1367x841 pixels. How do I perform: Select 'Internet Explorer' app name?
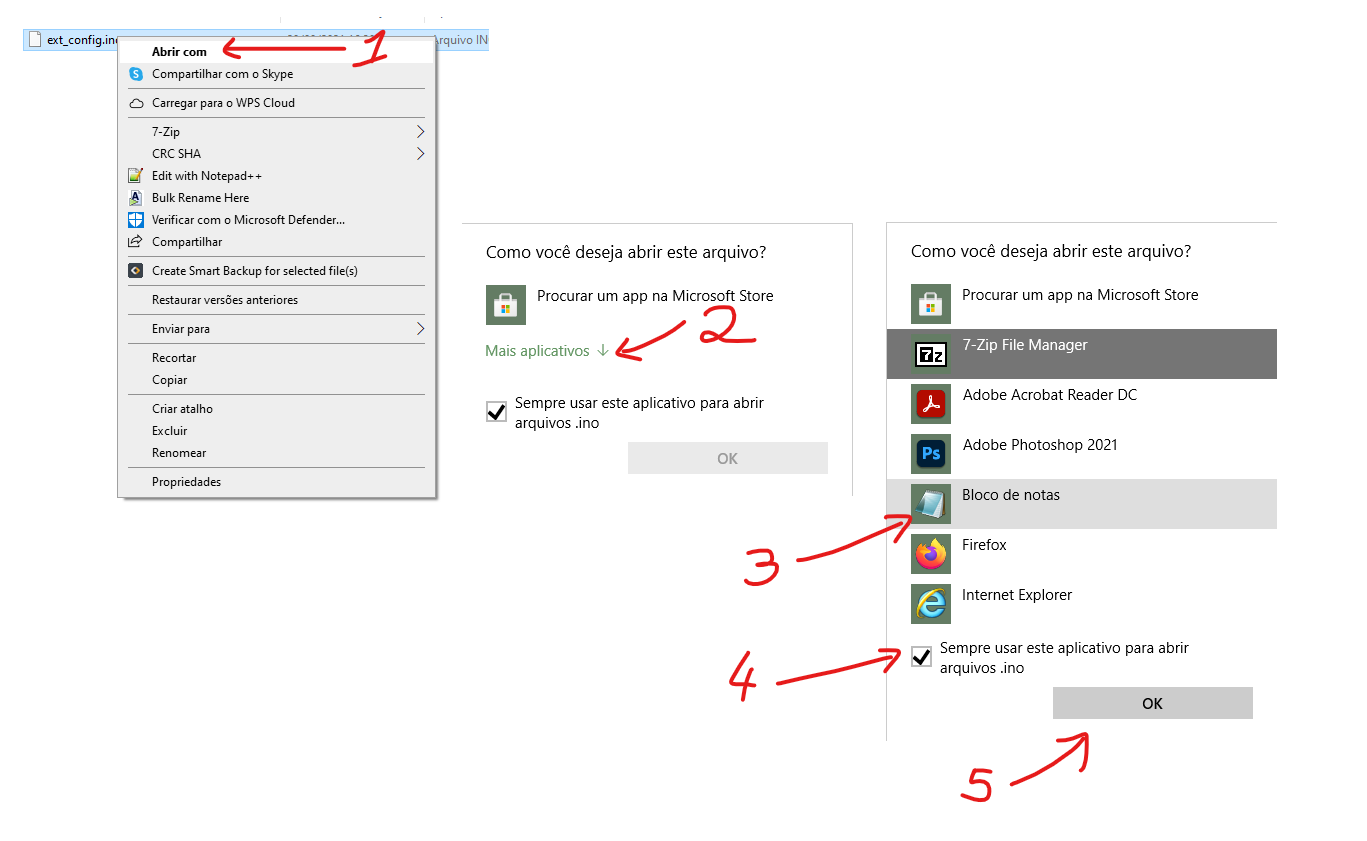[1017, 595]
